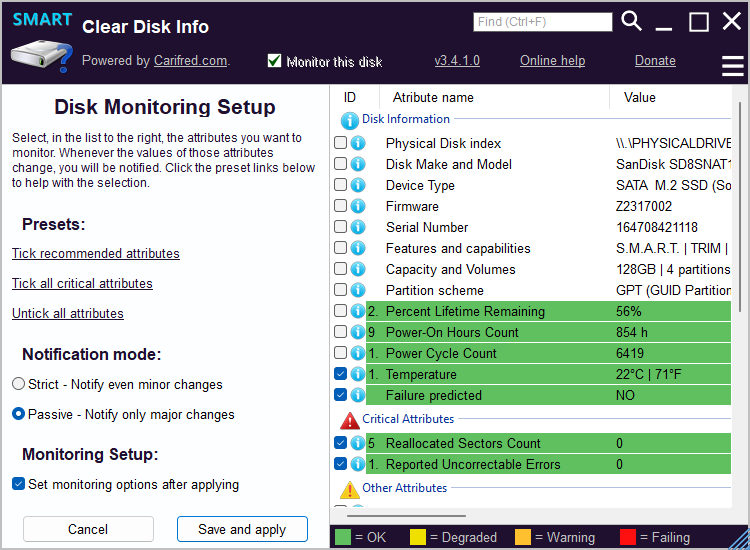750x550 pixels.
Task: Click info icon for Serial Number
Action: [x=358, y=227]
